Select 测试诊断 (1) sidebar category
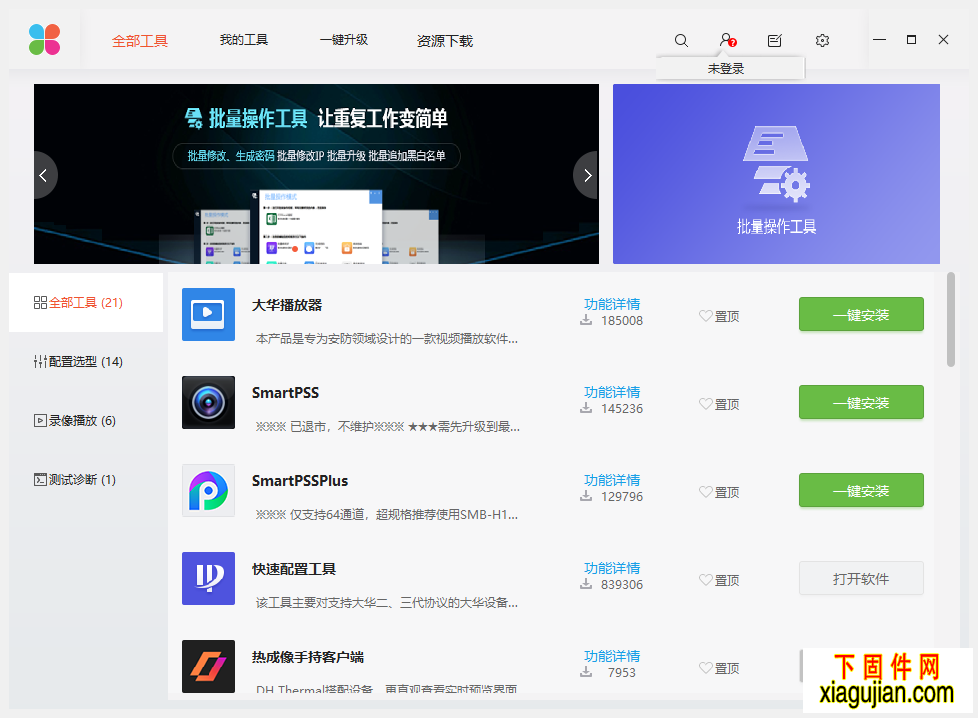 click(x=86, y=479)
